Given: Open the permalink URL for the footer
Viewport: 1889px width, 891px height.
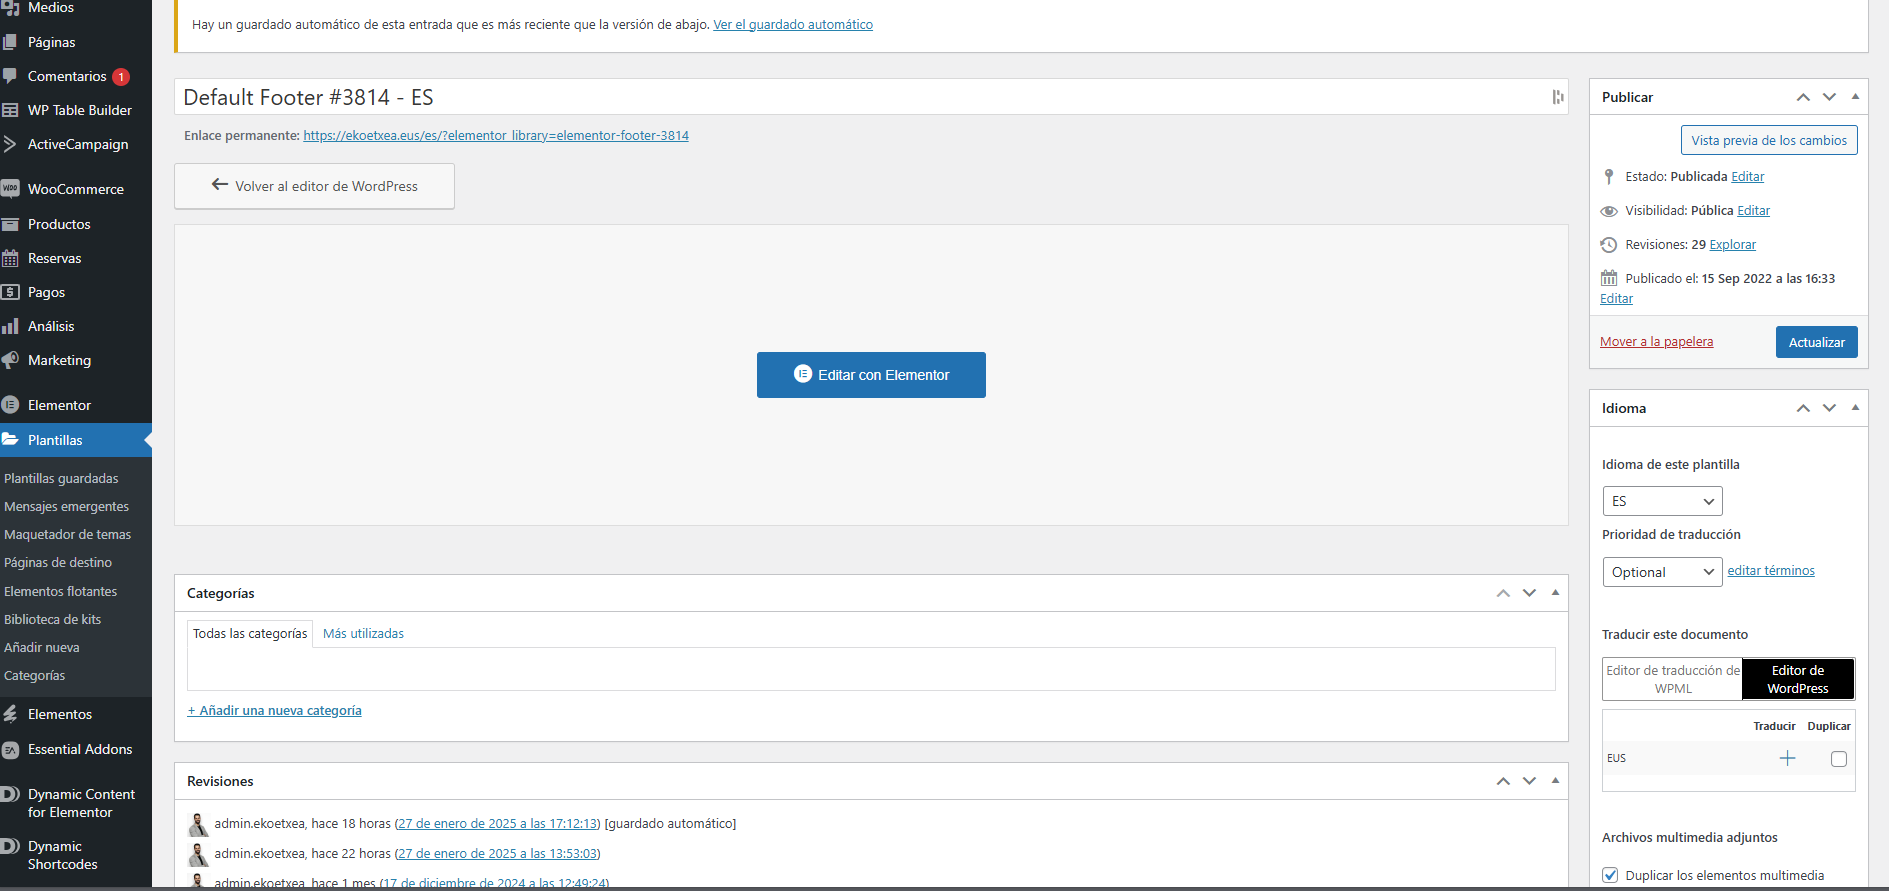Looking at the screenshot, I should coord(496,136).
